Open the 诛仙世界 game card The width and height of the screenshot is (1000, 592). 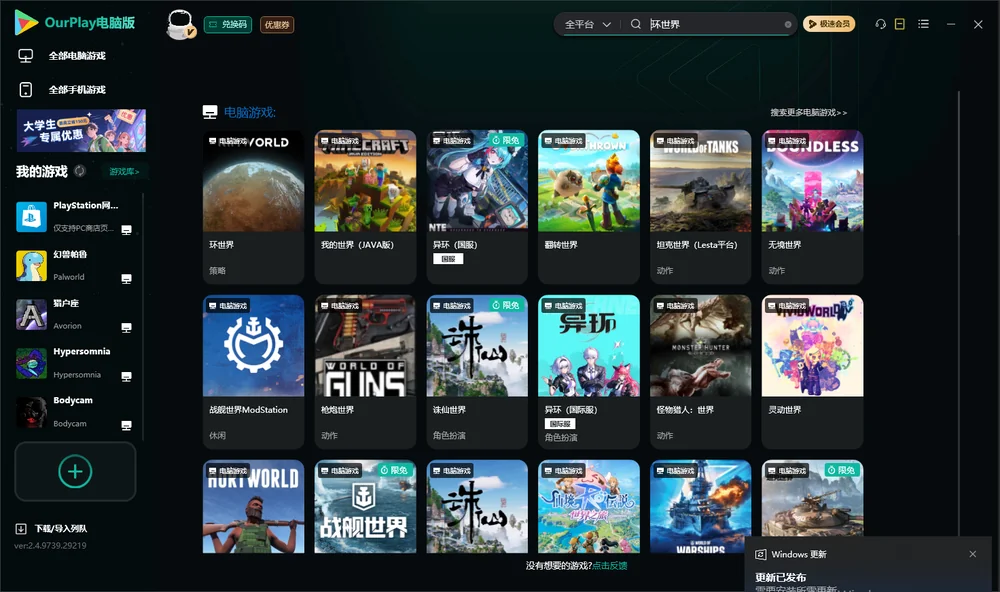[x=477, y=372]
